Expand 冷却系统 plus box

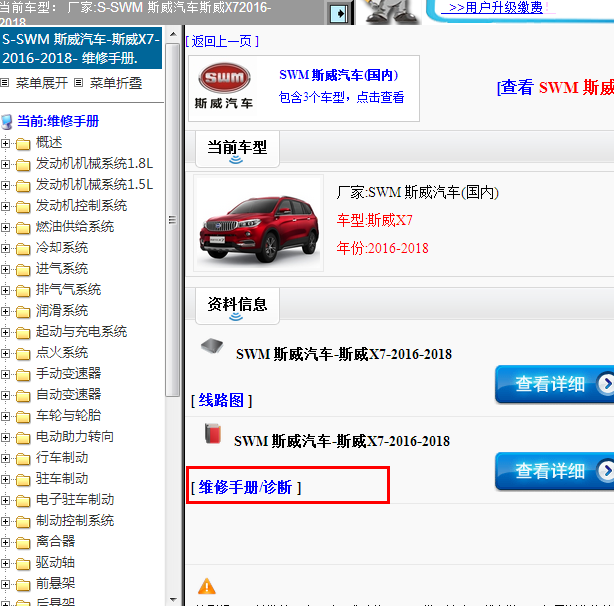click(x=5, y=248)
